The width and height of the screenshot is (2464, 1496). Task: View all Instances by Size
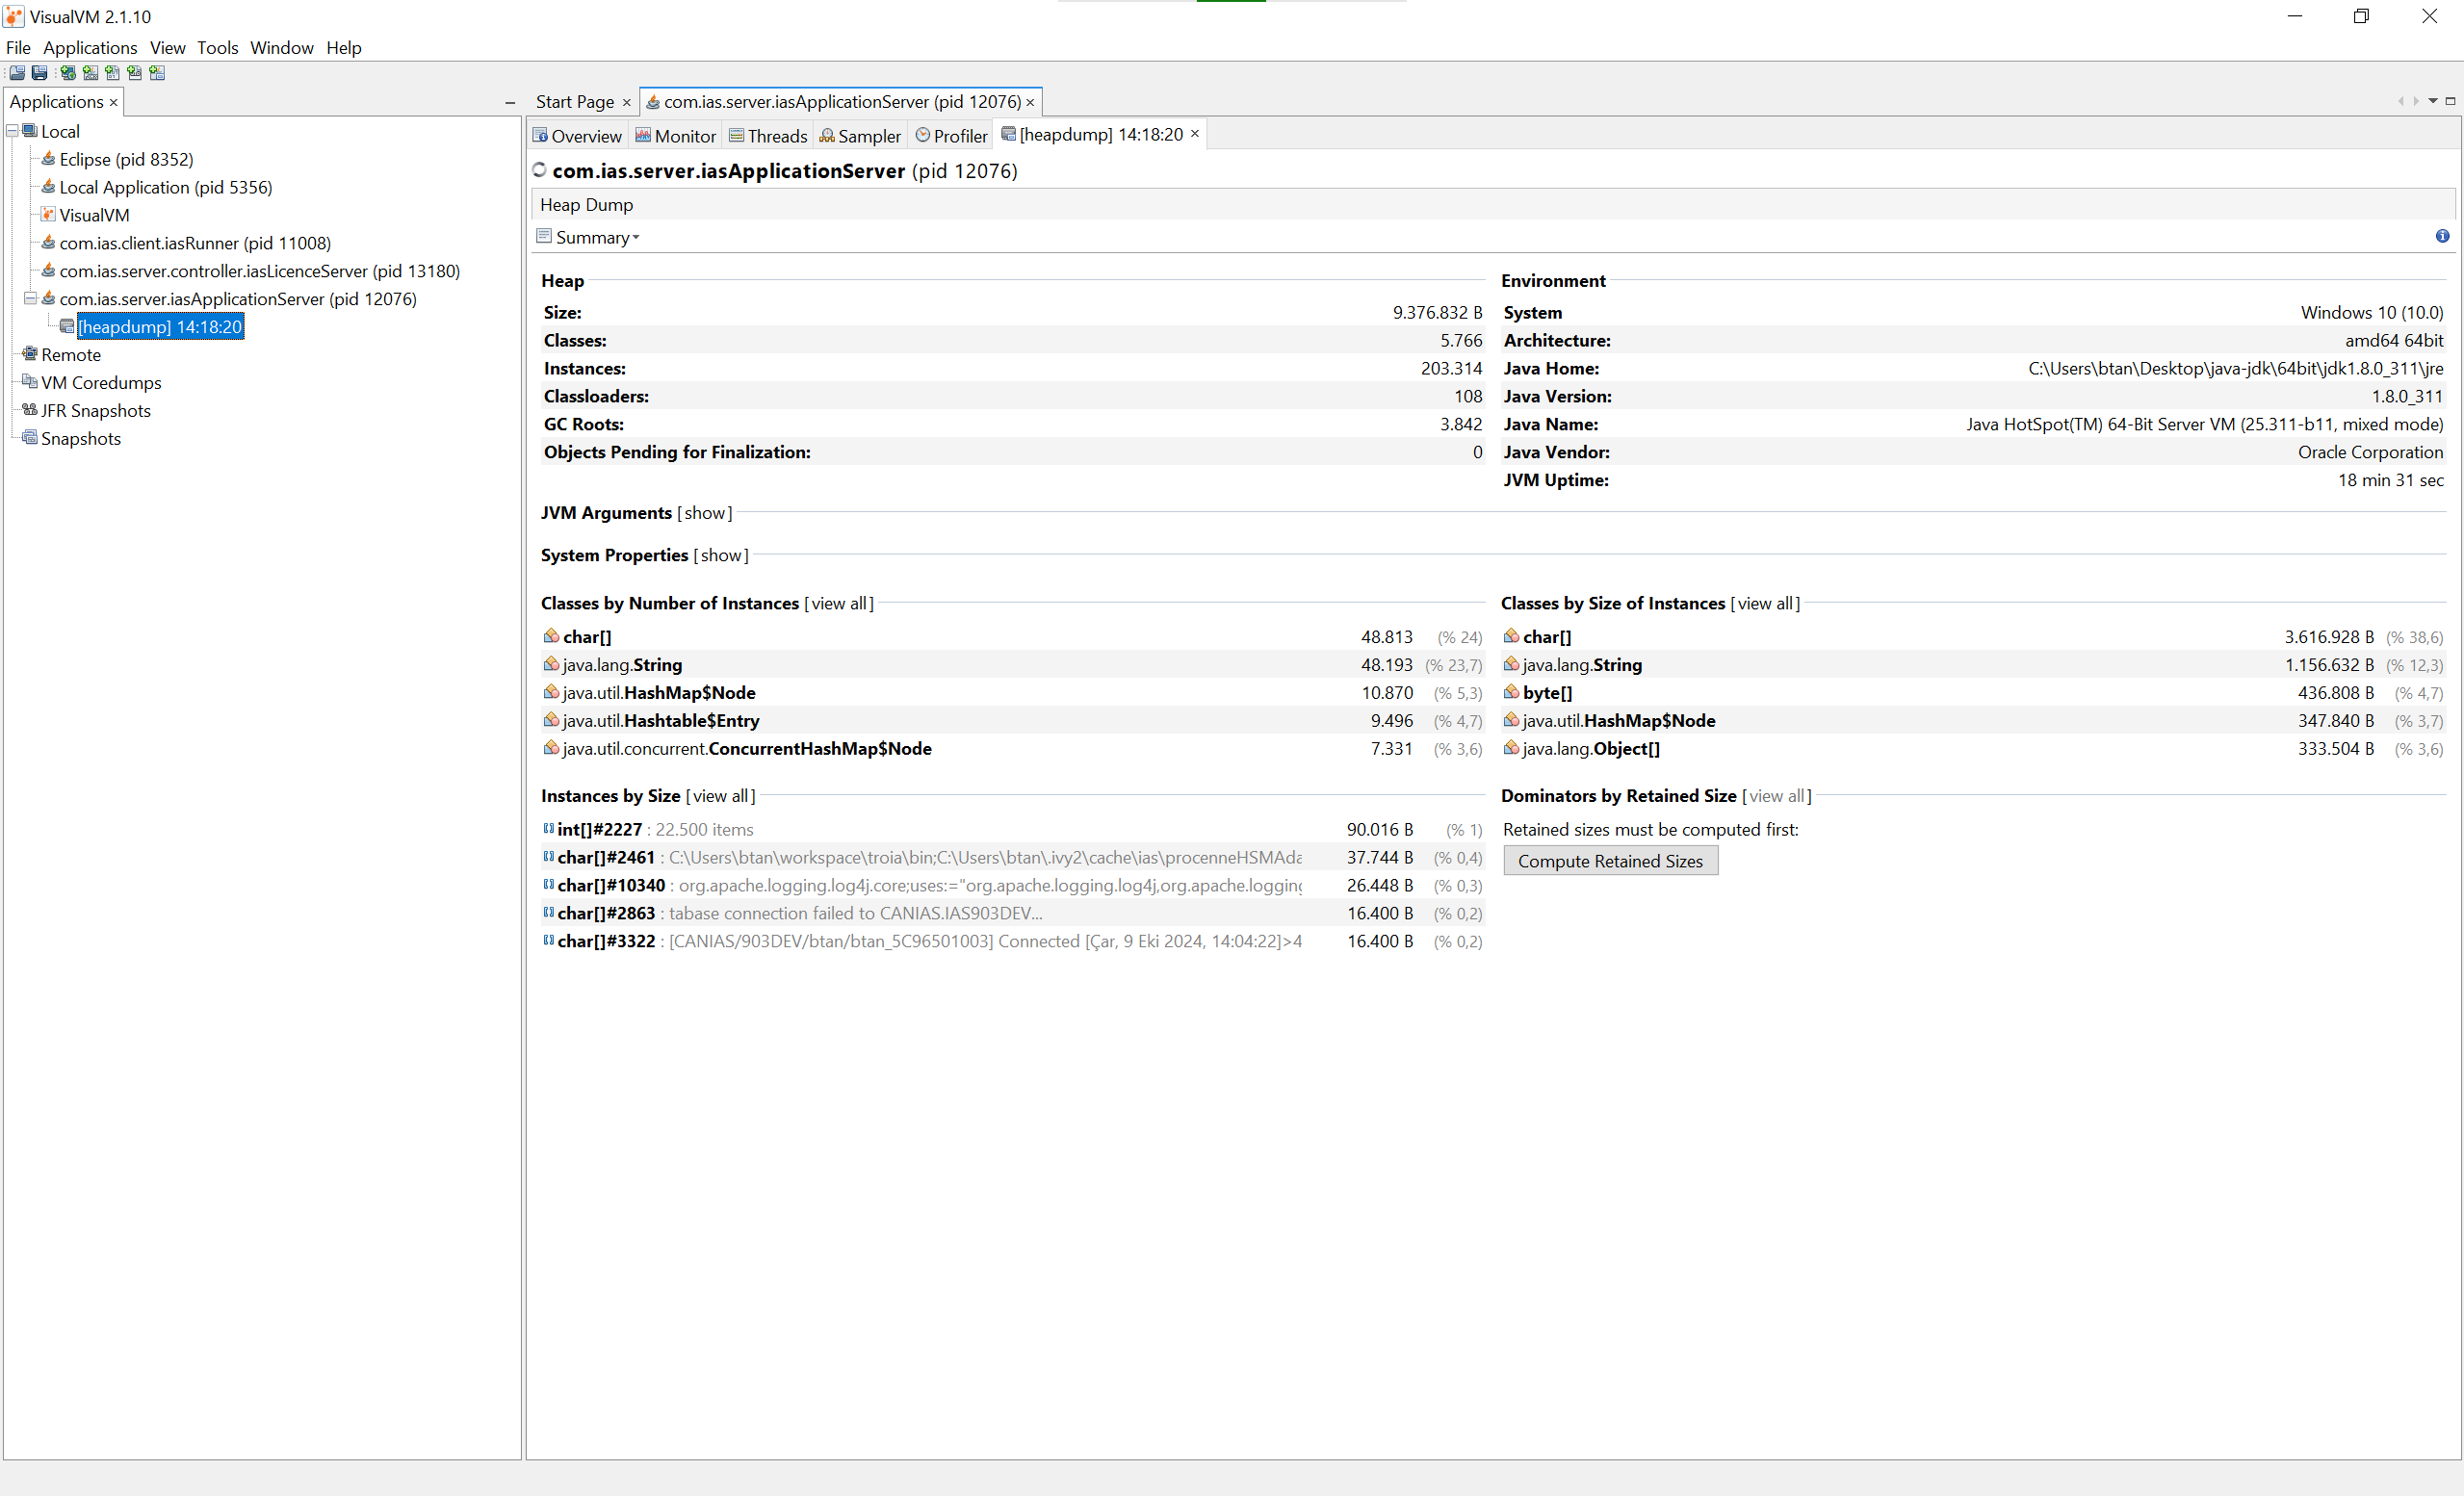click(721, 796)
